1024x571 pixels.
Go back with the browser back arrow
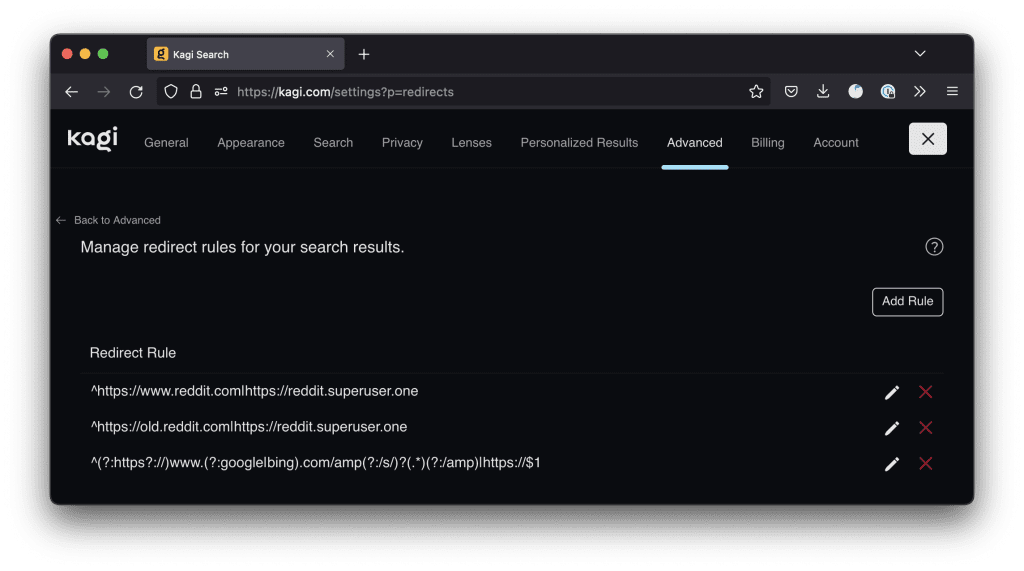(x=72, y=92)
